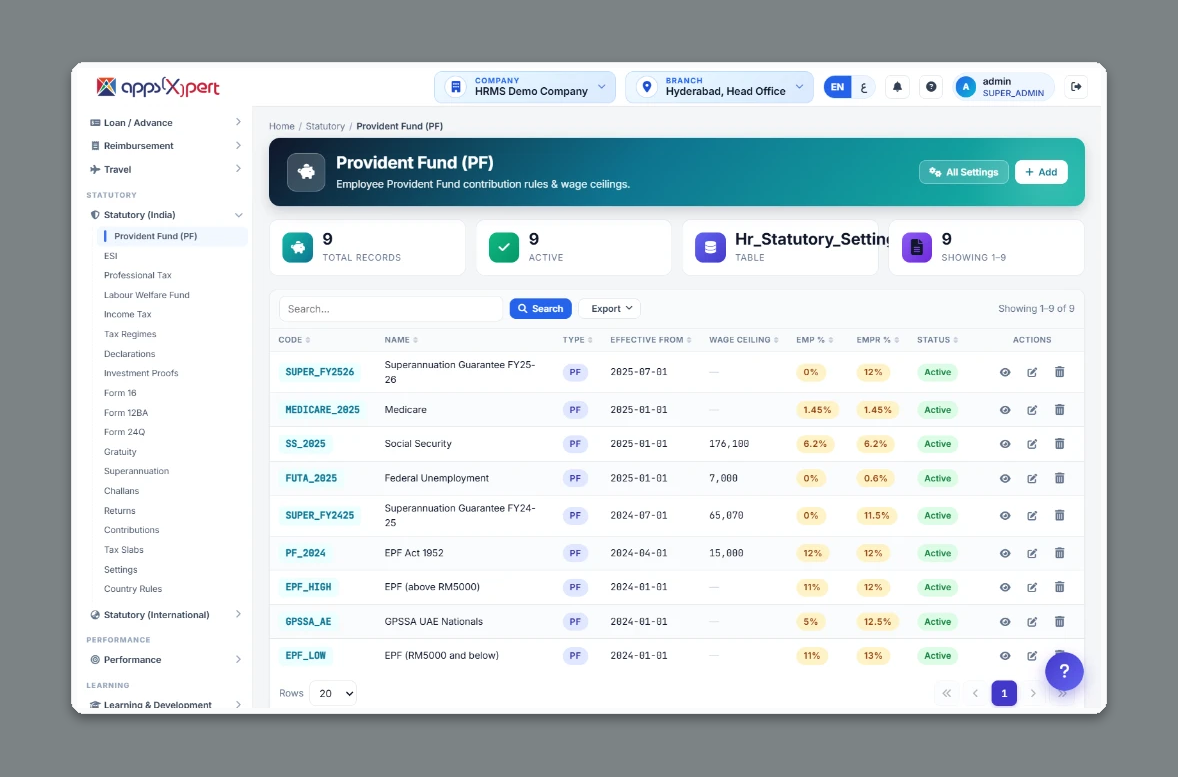Viewport: 1178px width, 777px height.
Task: Expand the Statutory (International) menu
Action: (x=165, y=615)
